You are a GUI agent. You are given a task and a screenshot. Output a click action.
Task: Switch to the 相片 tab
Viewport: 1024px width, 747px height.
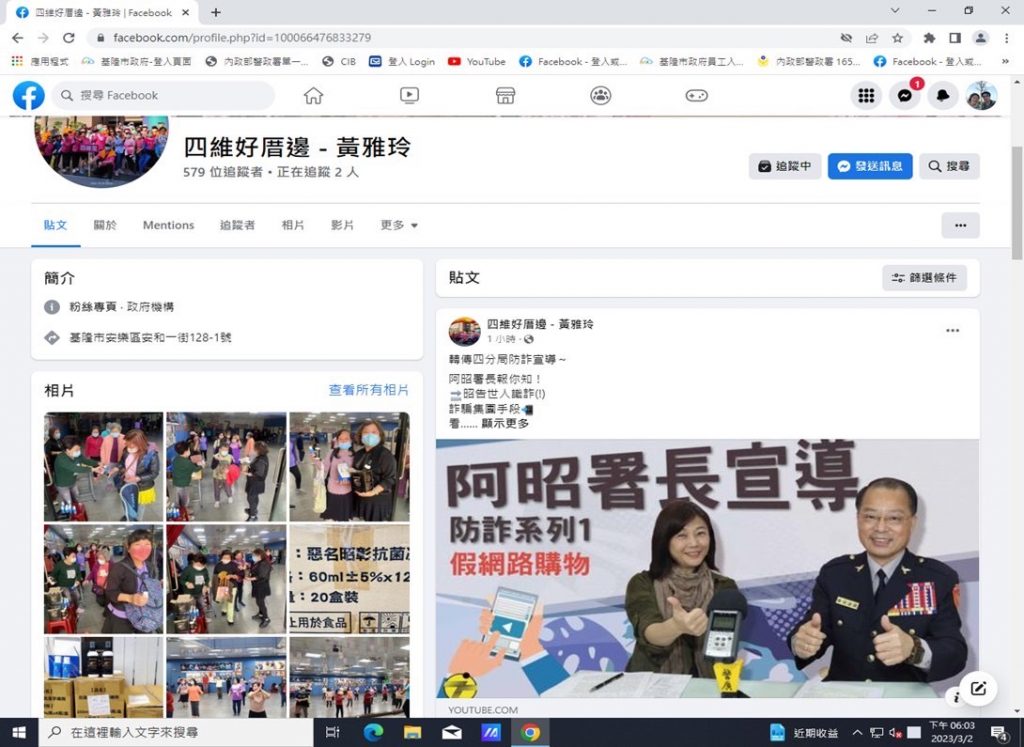[x=293, y=225]
